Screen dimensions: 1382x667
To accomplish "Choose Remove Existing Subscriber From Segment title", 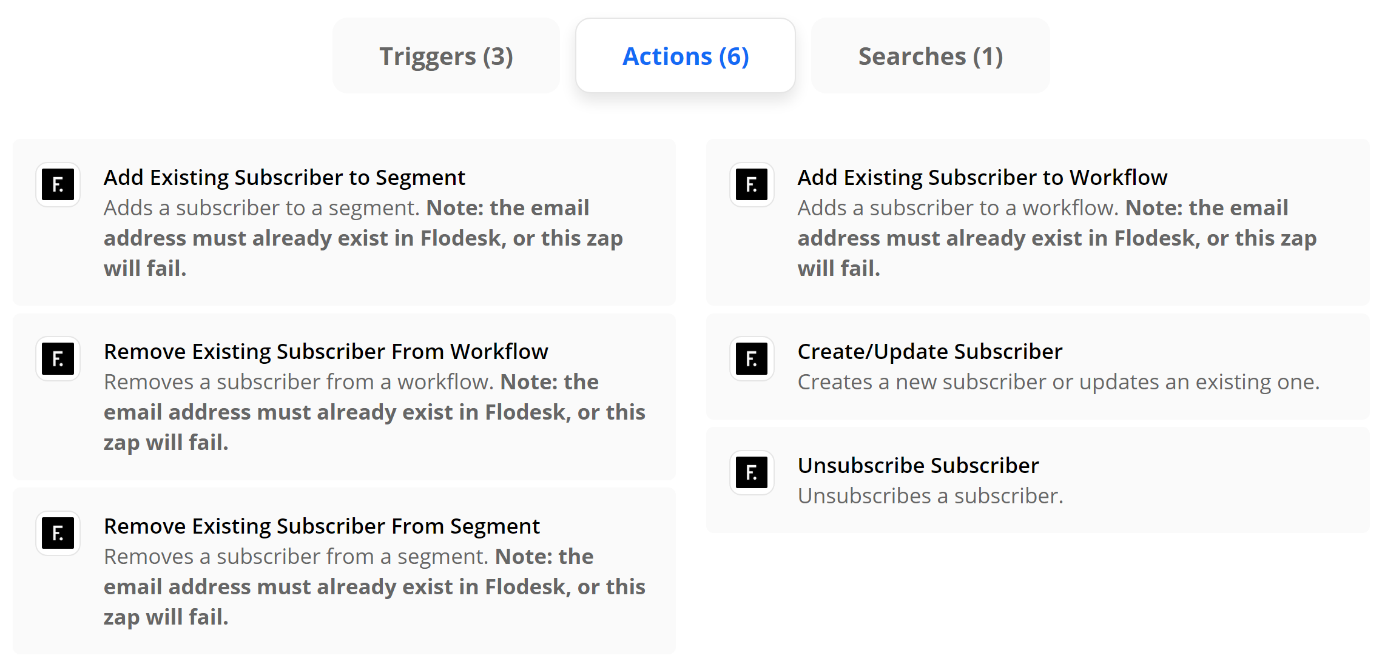I will click(322, 526).
